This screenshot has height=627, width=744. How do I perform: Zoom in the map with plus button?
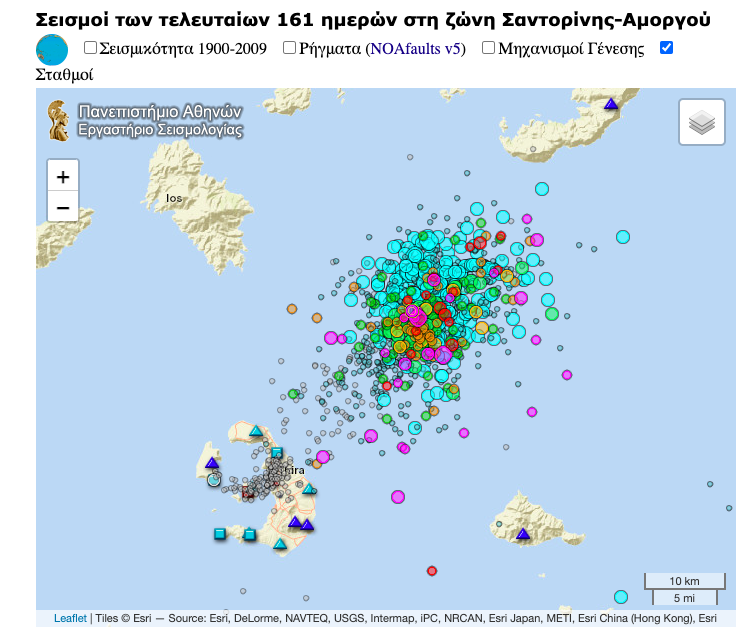(63, 177)
